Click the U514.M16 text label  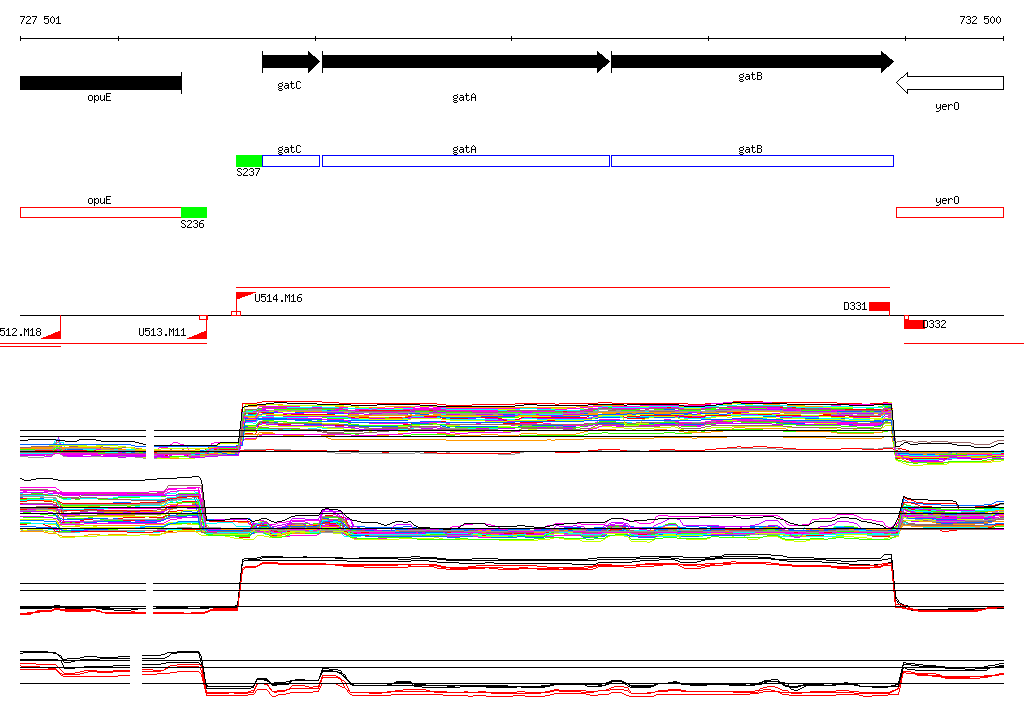[x=278, y=299]
